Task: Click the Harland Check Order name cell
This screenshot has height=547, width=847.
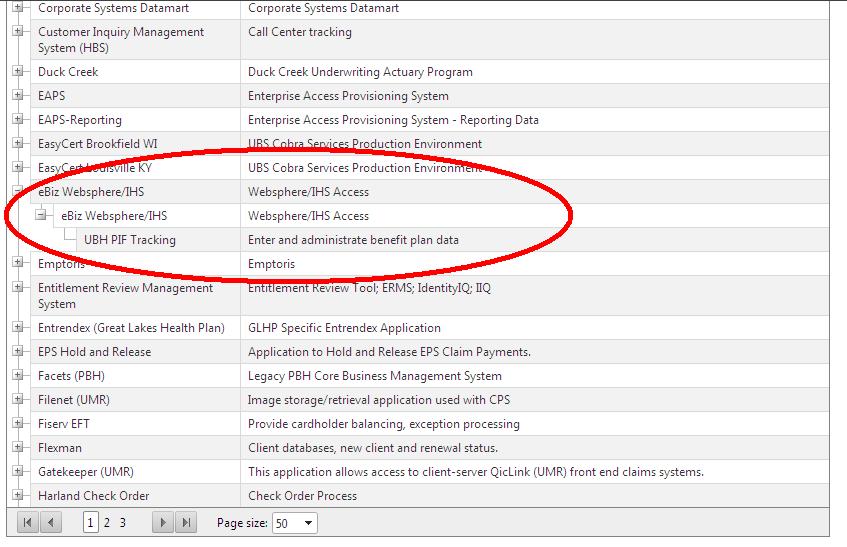Action: (135, 495)
